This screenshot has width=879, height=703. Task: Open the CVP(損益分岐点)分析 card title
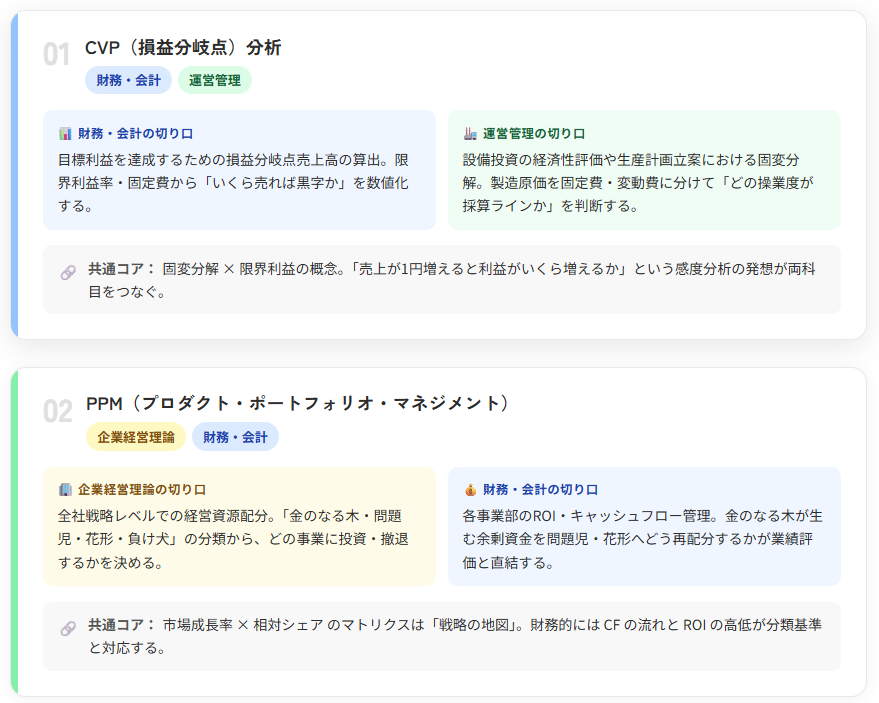point(183,47)
